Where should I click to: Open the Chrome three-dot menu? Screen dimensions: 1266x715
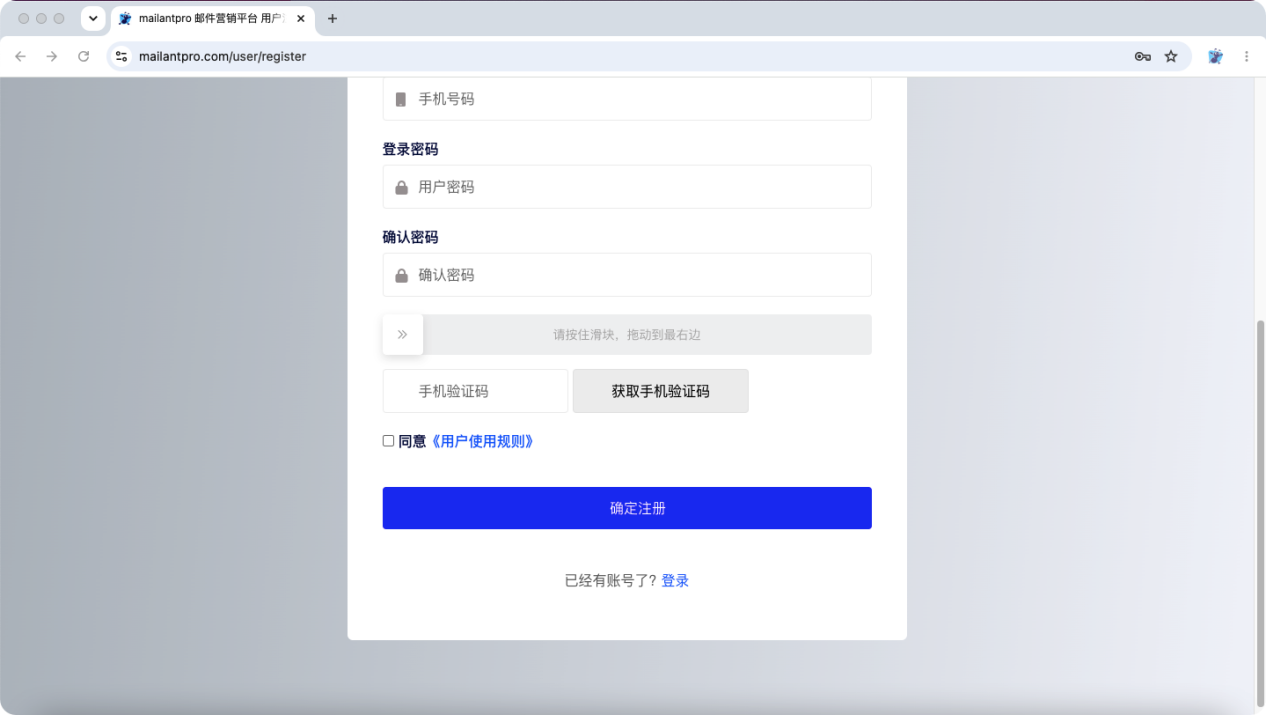tap(1246, 57)
